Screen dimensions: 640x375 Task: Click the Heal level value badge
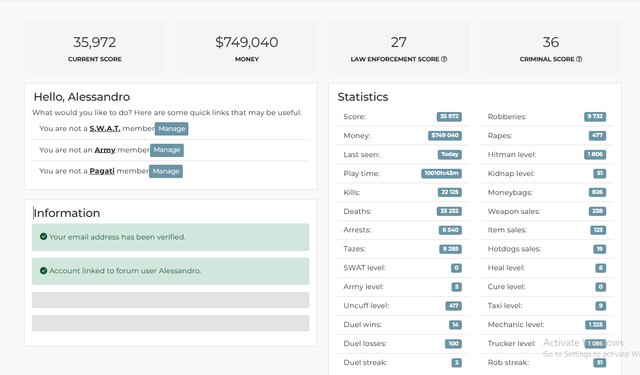point(600,268)
